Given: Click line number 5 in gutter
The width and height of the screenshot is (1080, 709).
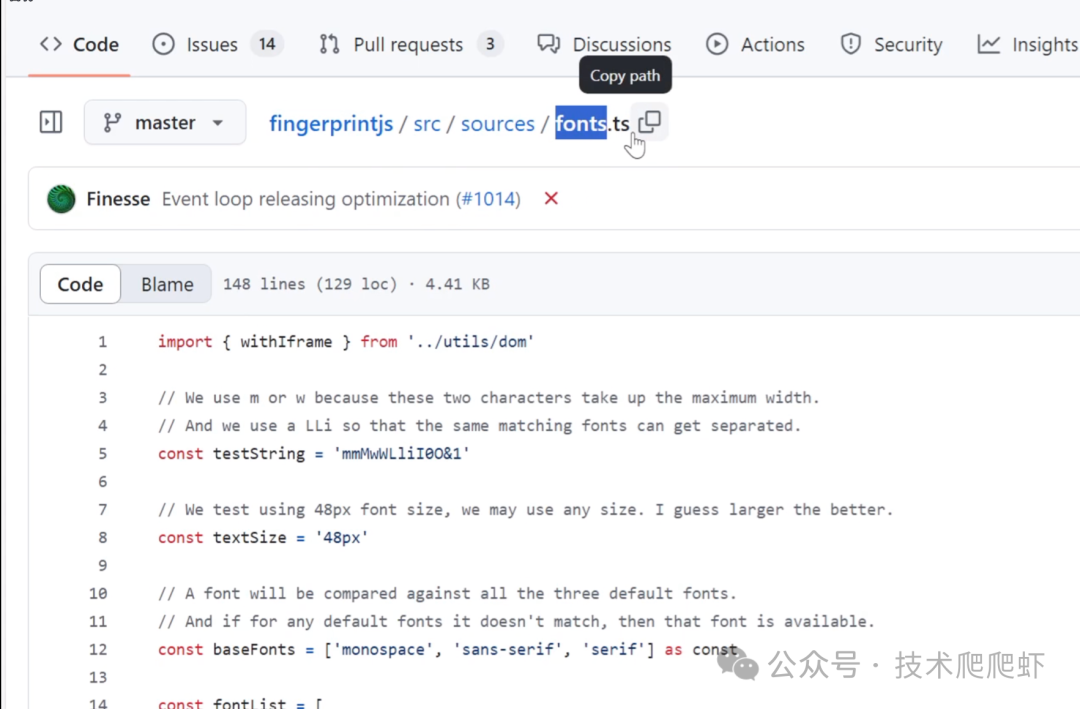Looking at the screenshot, I should tap(102, 453).
